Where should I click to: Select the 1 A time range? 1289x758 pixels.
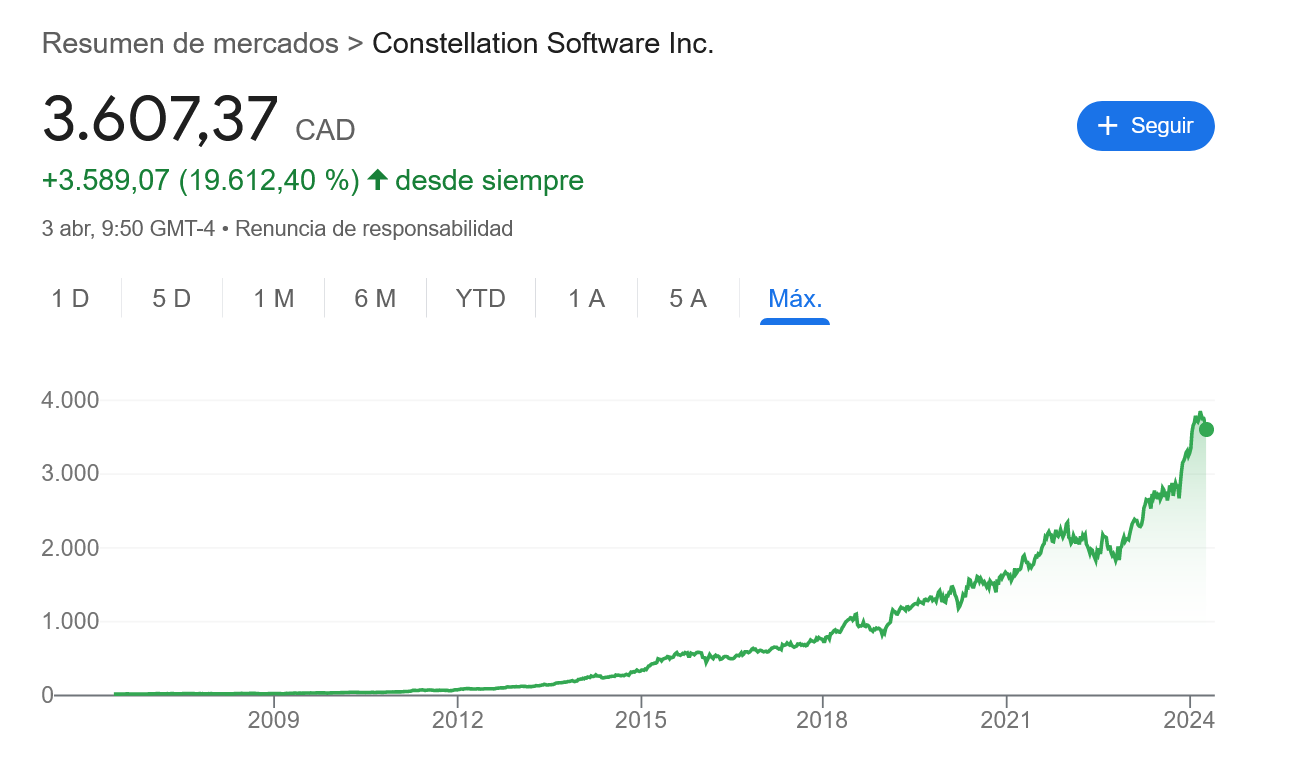tap(586, 298)
